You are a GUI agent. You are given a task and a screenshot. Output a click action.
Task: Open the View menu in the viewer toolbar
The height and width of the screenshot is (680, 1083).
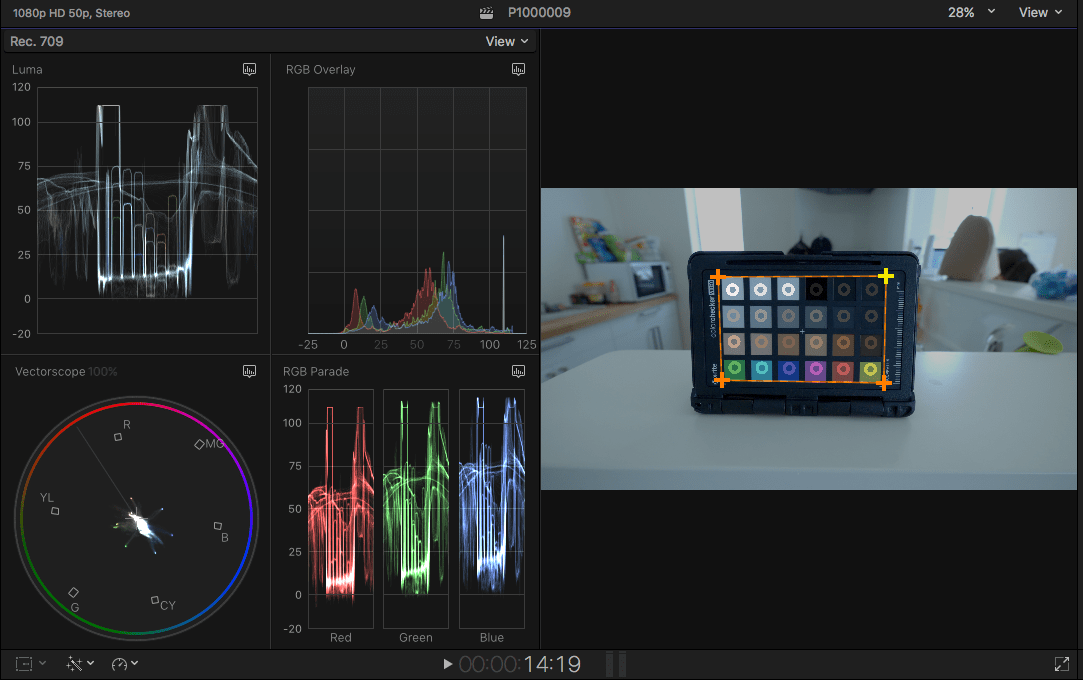pos(1034,12)
